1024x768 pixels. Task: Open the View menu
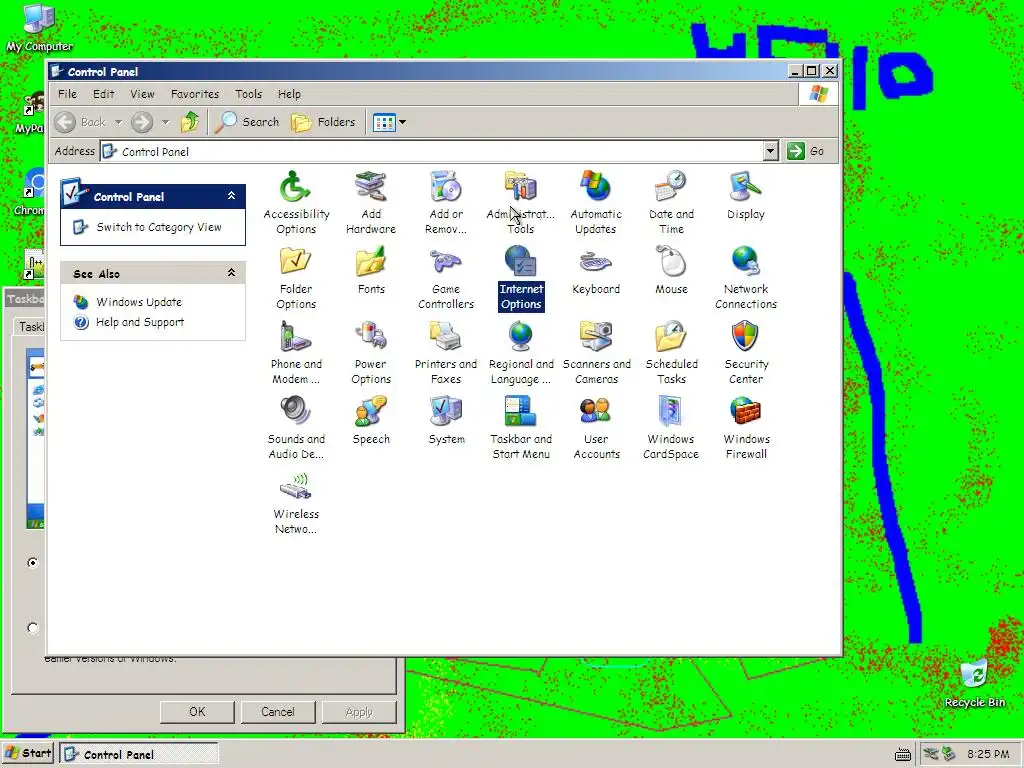[142, 94]
